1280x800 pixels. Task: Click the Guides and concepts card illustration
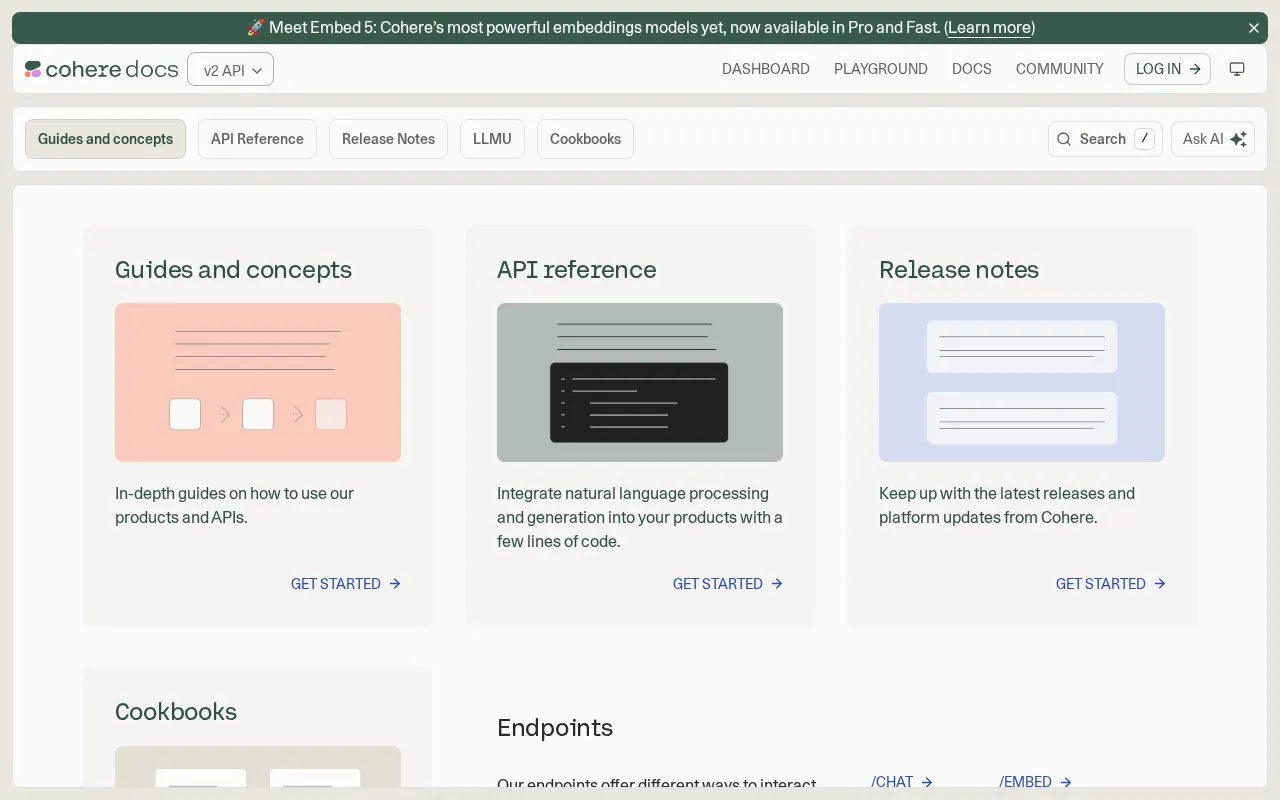[x=258, y=382]
